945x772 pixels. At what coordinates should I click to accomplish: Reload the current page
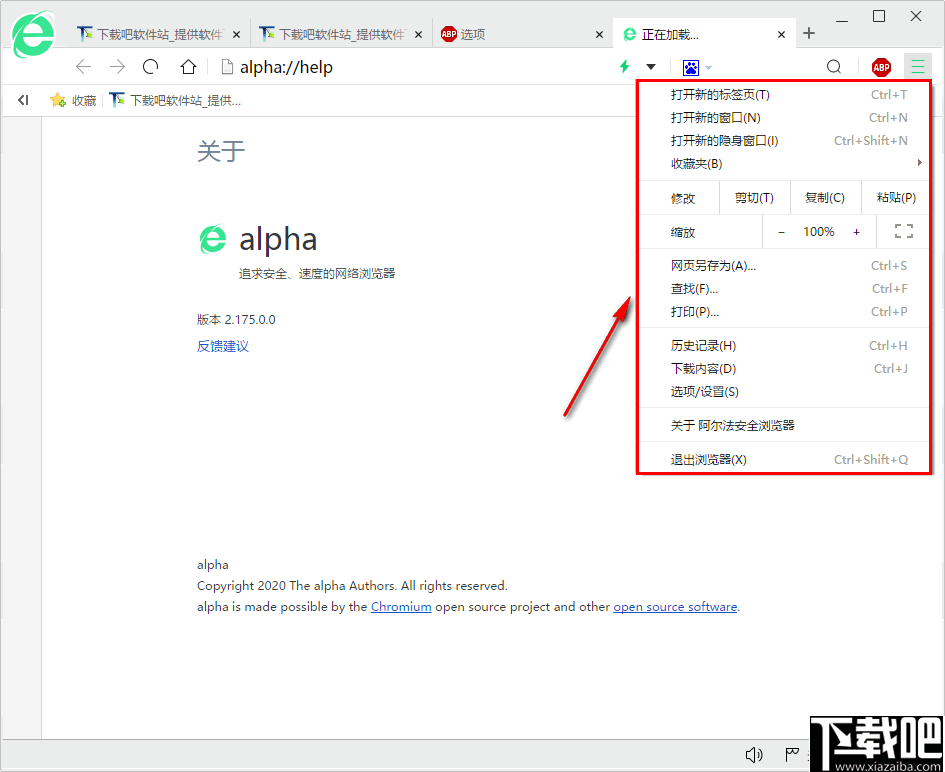(150, 66)
